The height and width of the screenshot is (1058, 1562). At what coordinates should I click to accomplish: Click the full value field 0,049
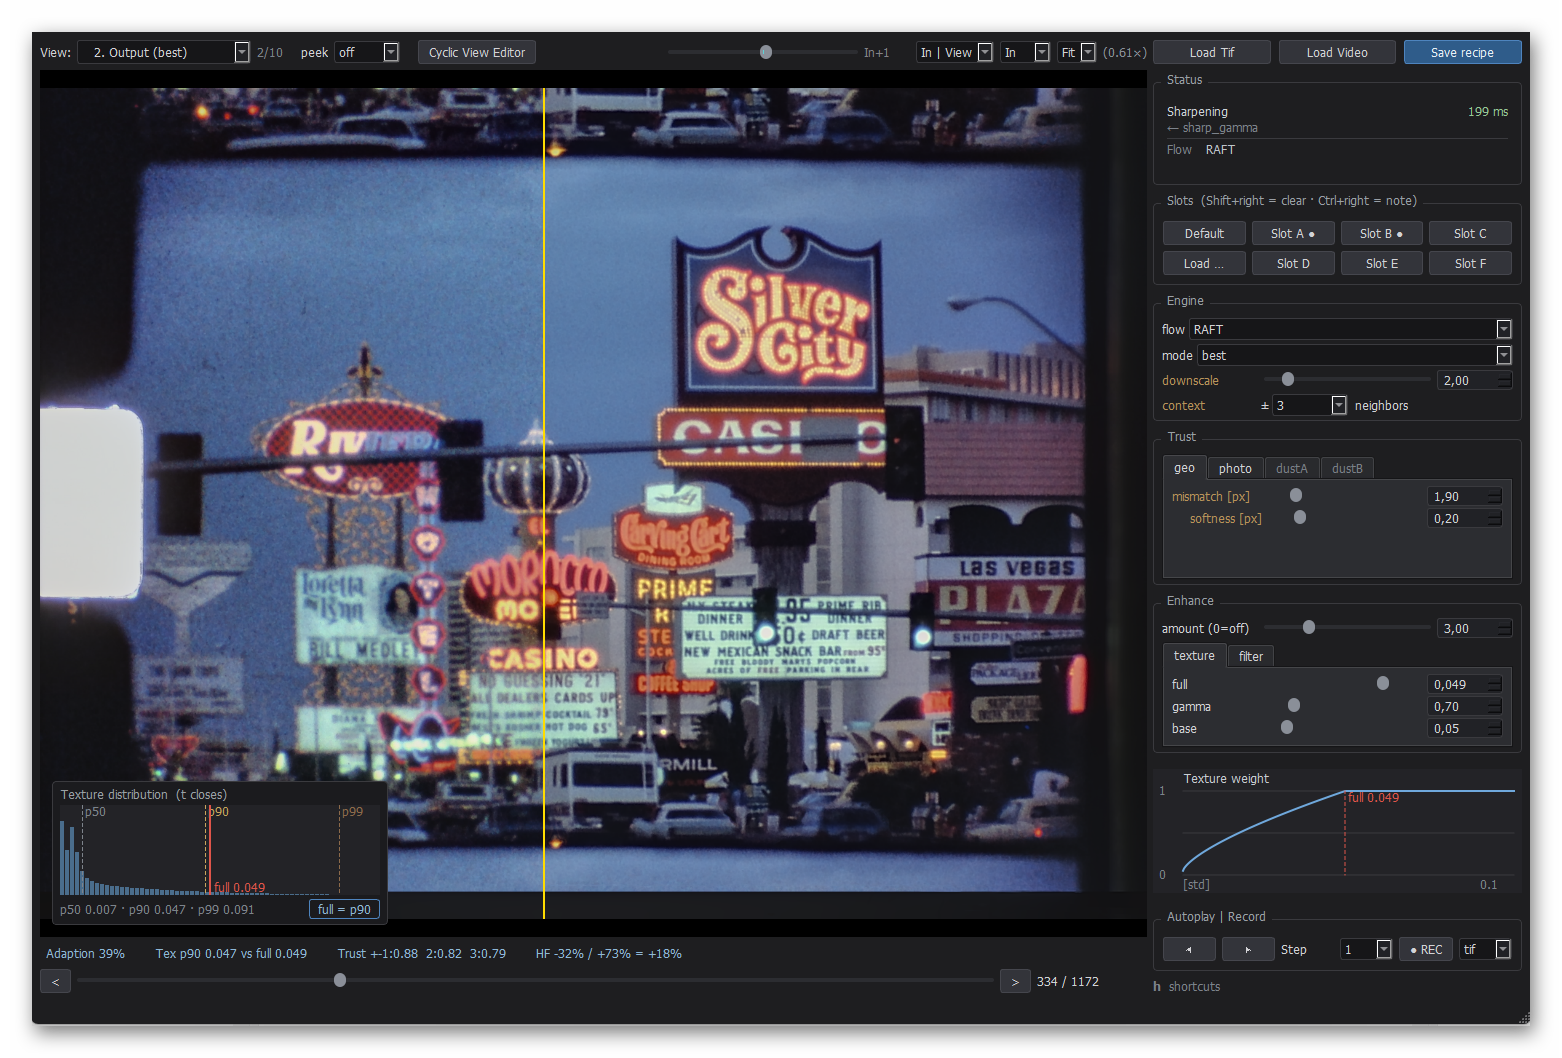(1466, 684)
